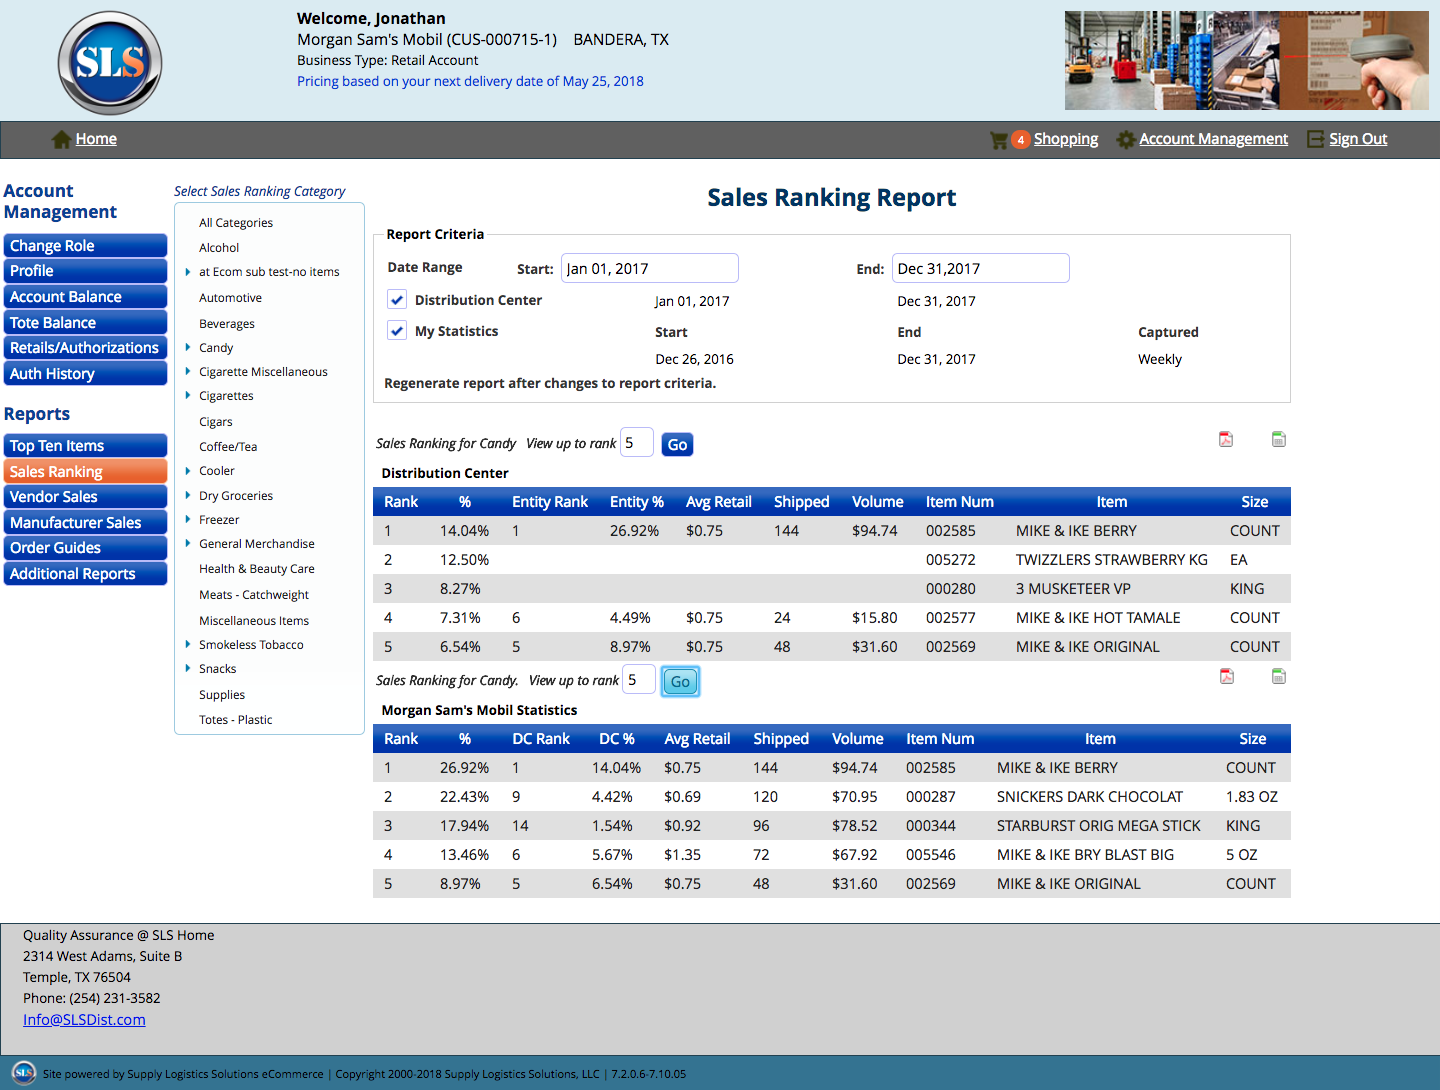Export Morgan Sam's Mobil Statistics to spreadsheet
The image size is (1440, 1090).
(x=1278, y=676)
